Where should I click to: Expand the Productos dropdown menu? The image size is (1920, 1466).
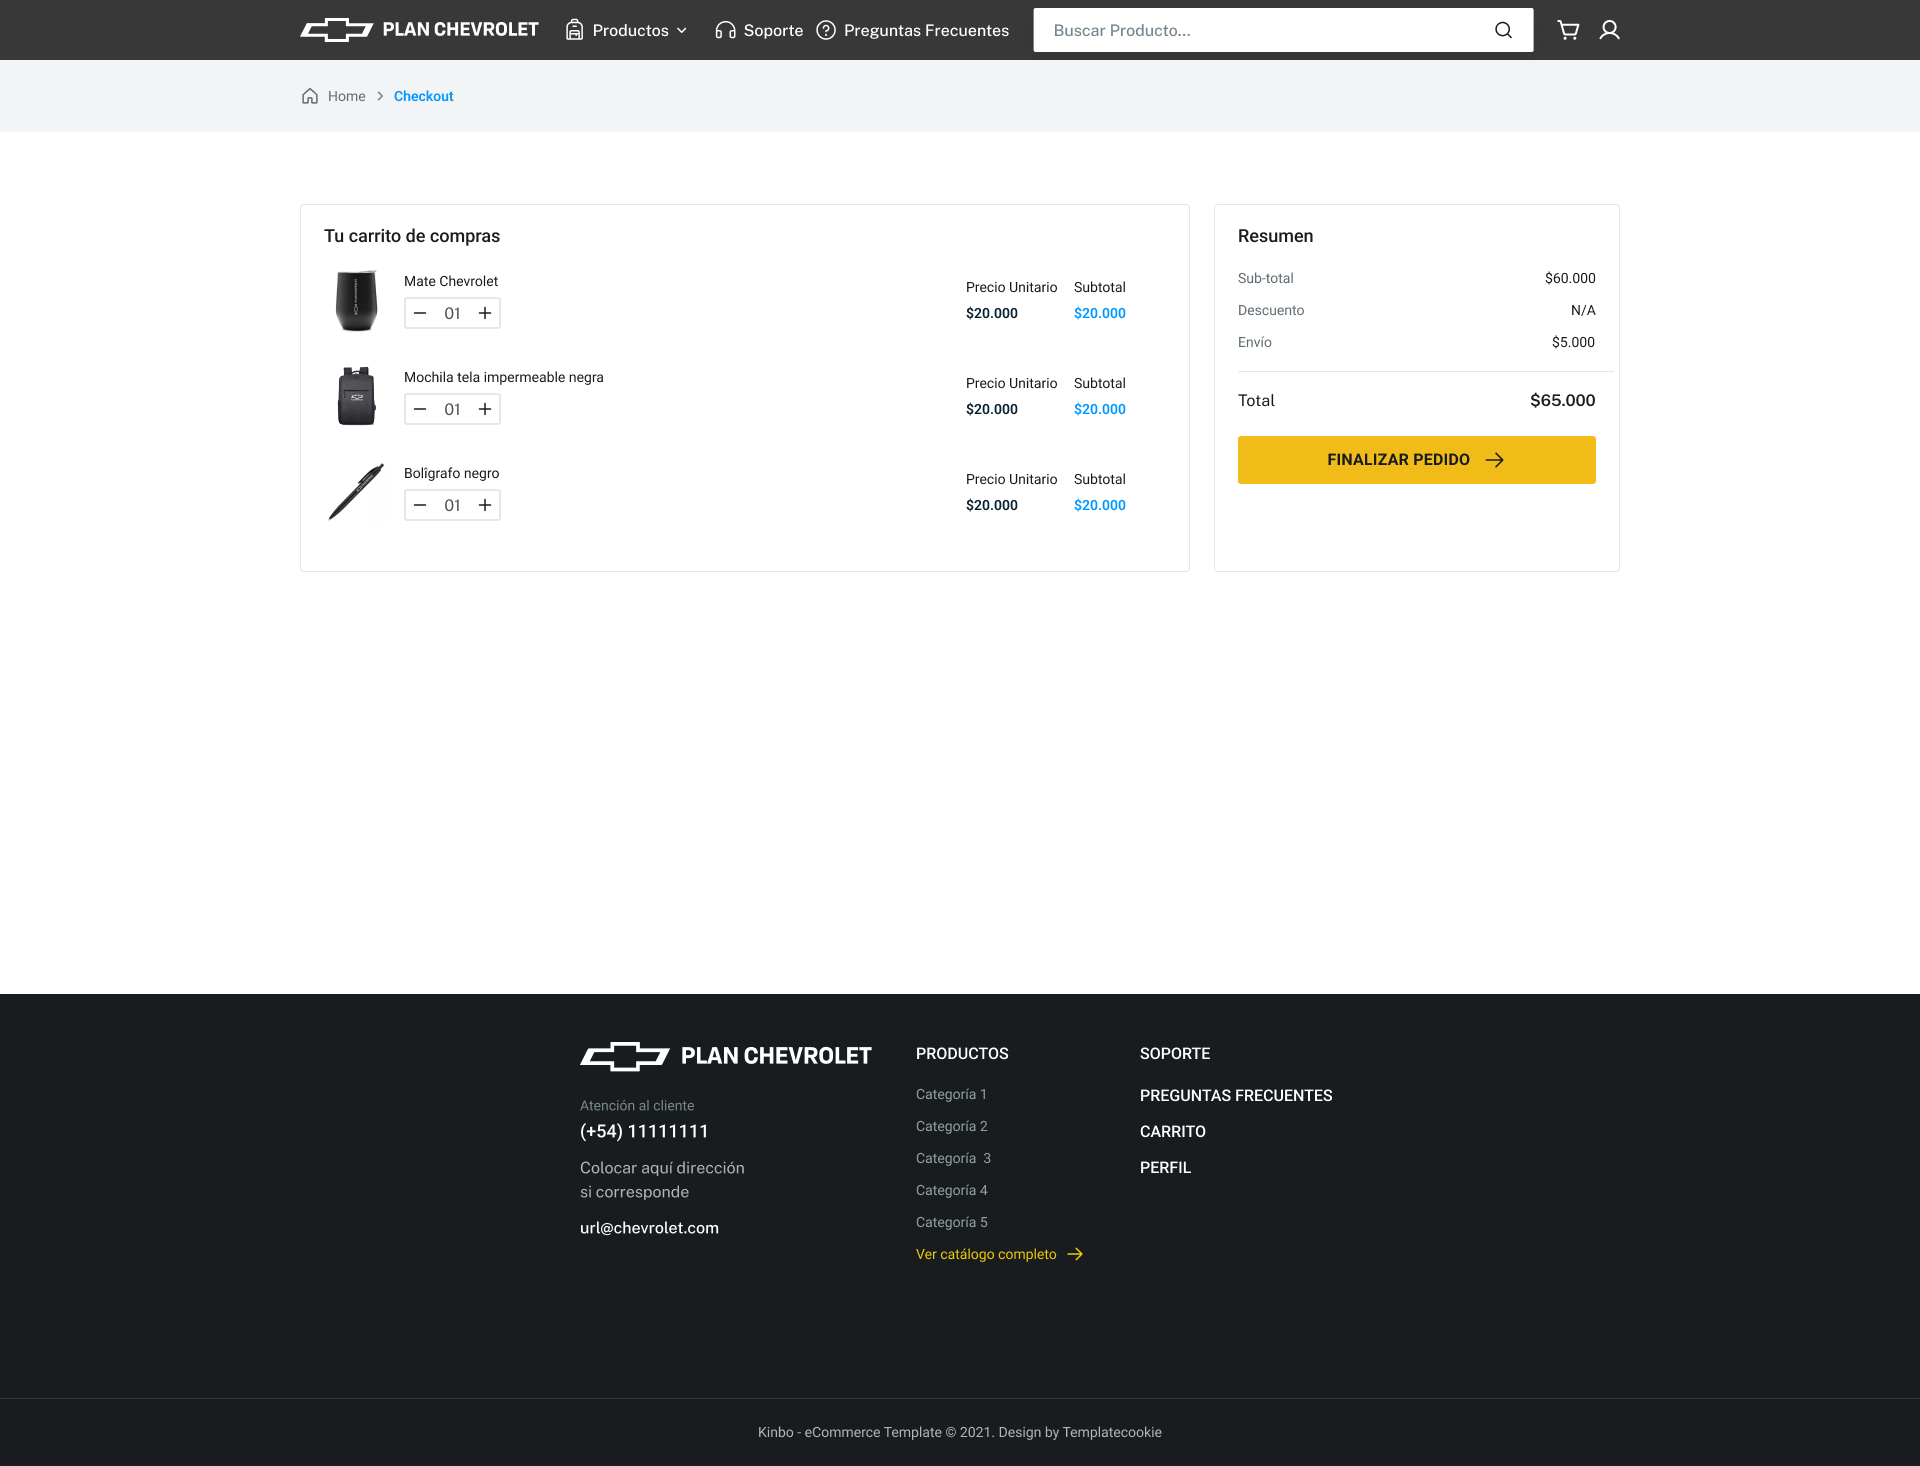(627, 30)
